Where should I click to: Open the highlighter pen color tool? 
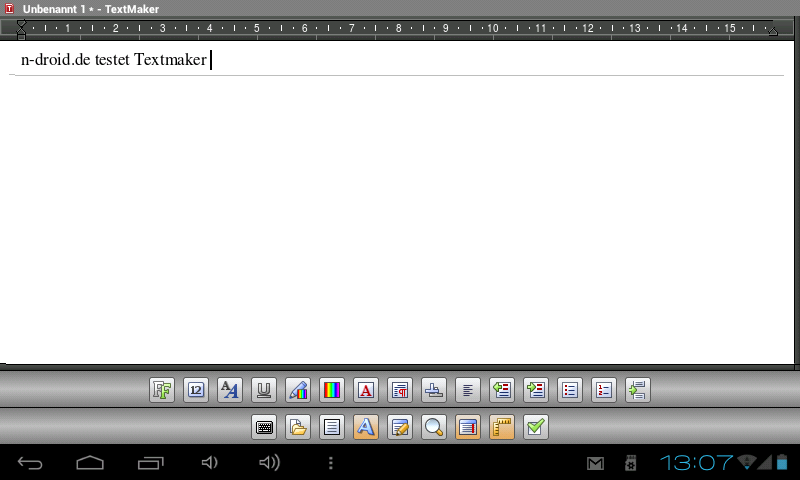click(298, 390)
